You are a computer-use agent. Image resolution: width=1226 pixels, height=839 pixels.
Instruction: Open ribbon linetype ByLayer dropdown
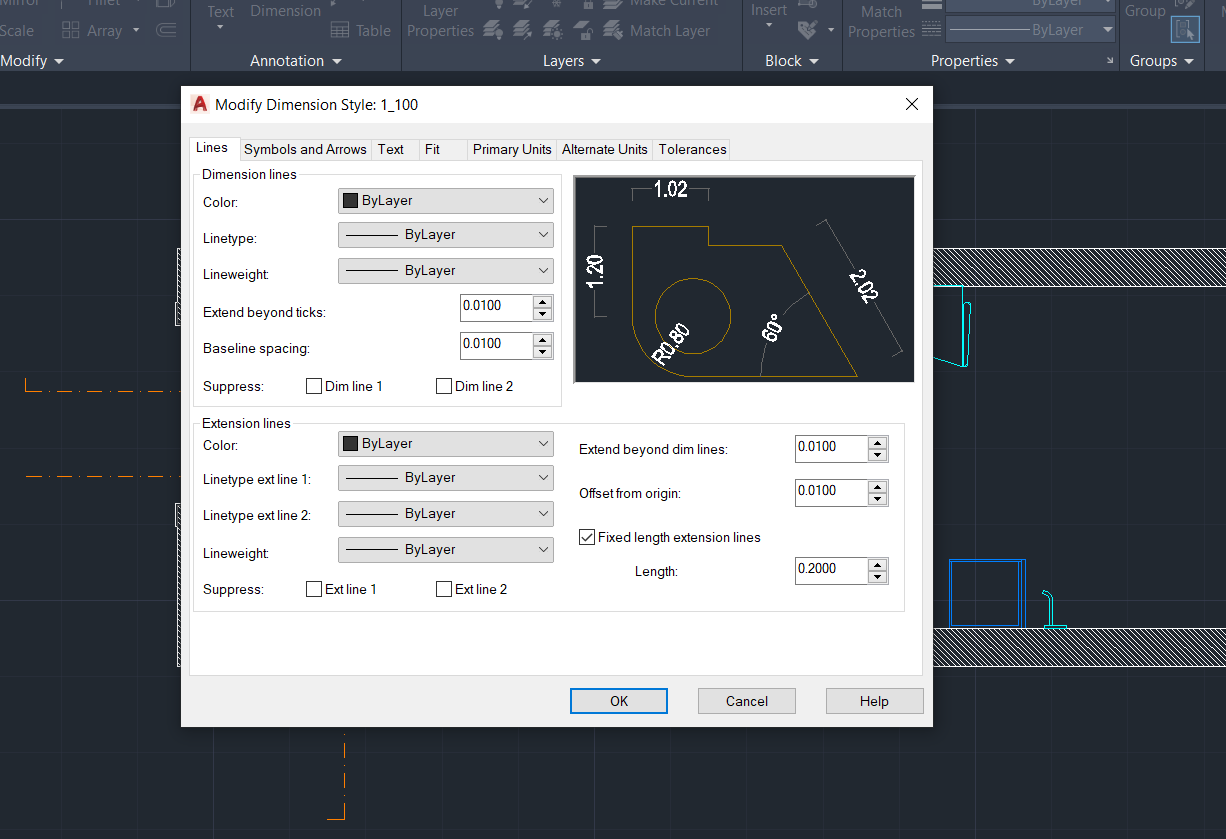[x=1031, y=30]
